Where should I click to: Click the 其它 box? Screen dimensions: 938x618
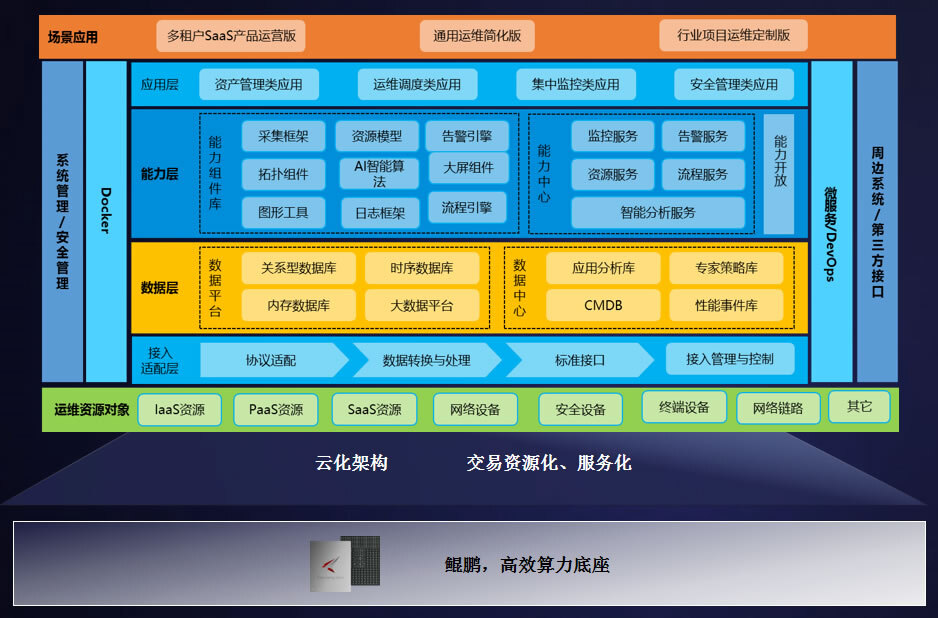click(860, 406)
